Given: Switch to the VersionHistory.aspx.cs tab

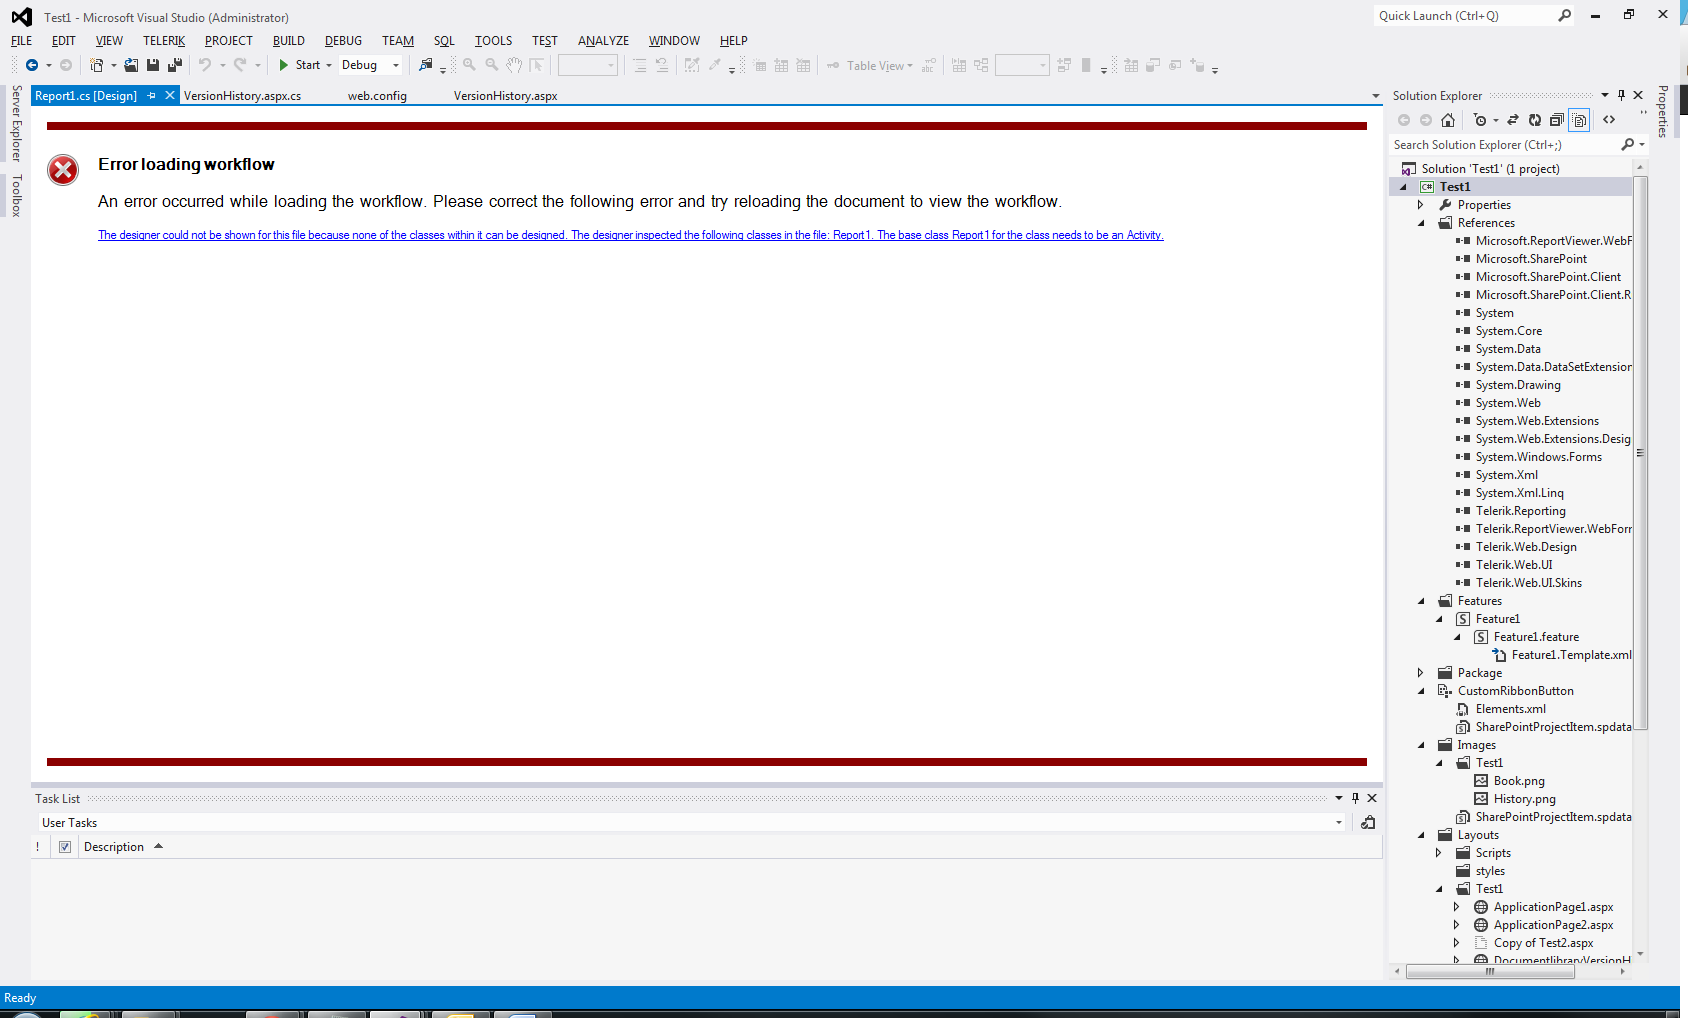Looking at the screenshot, I should [242, 96].
